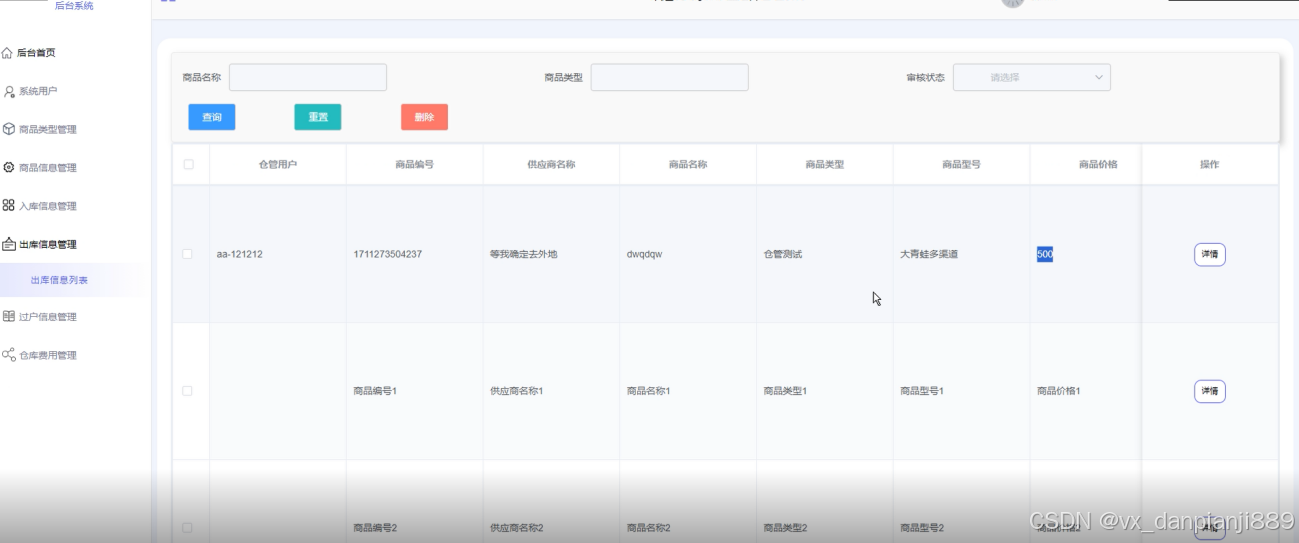The image size is (1299, 543).
Task: Click the highlighted price 500
Action: pos(1045,254)
